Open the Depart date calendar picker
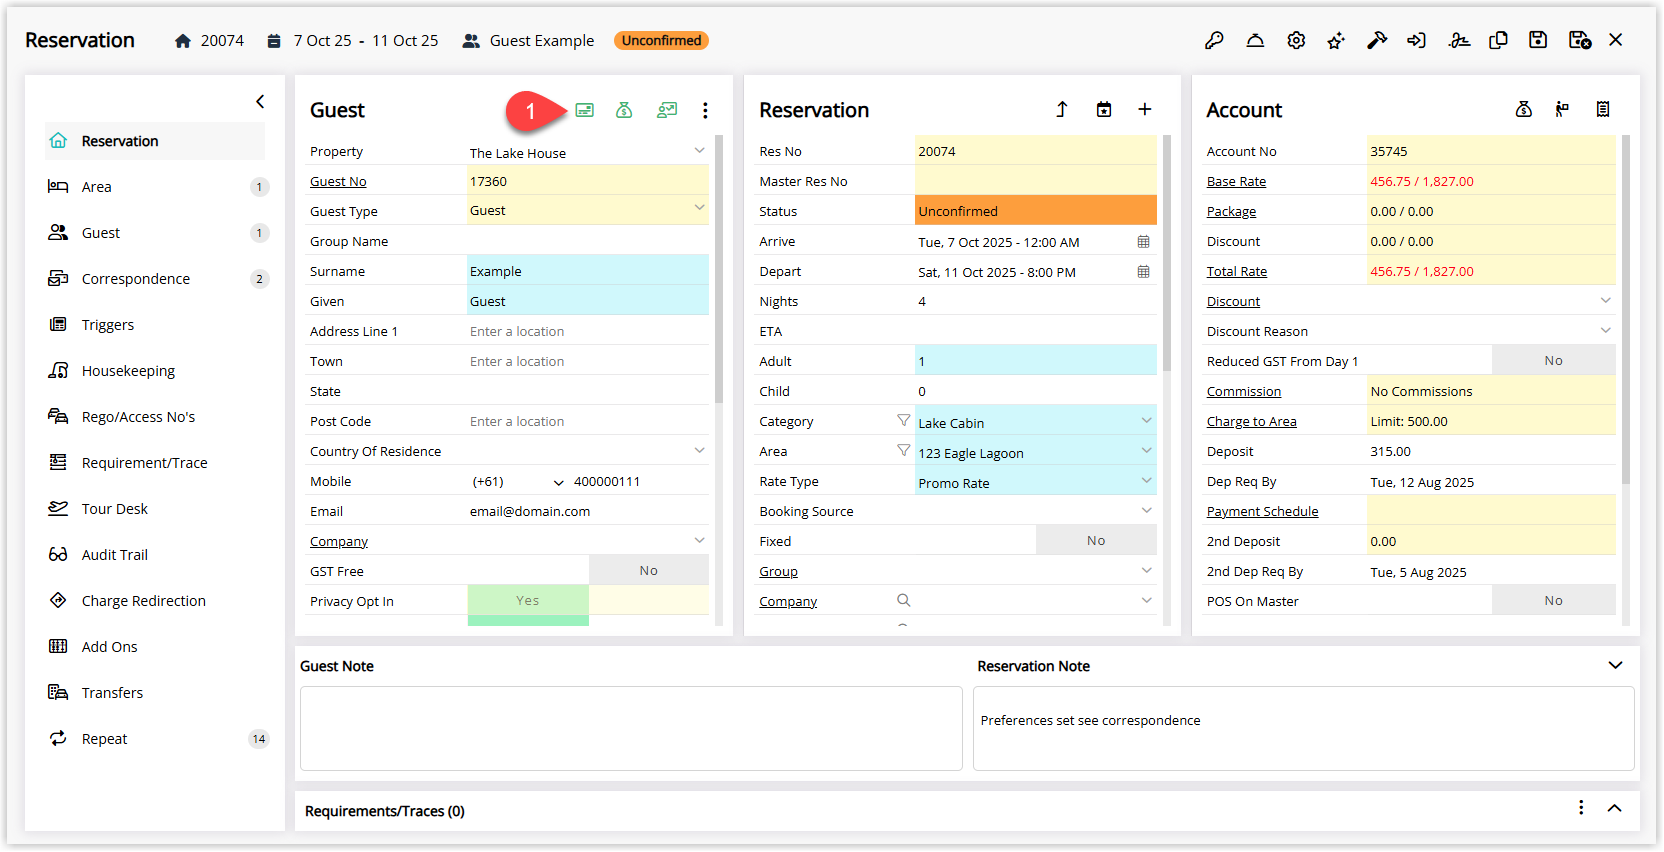Screen dimensions: 1664x852 (1143, 272)
